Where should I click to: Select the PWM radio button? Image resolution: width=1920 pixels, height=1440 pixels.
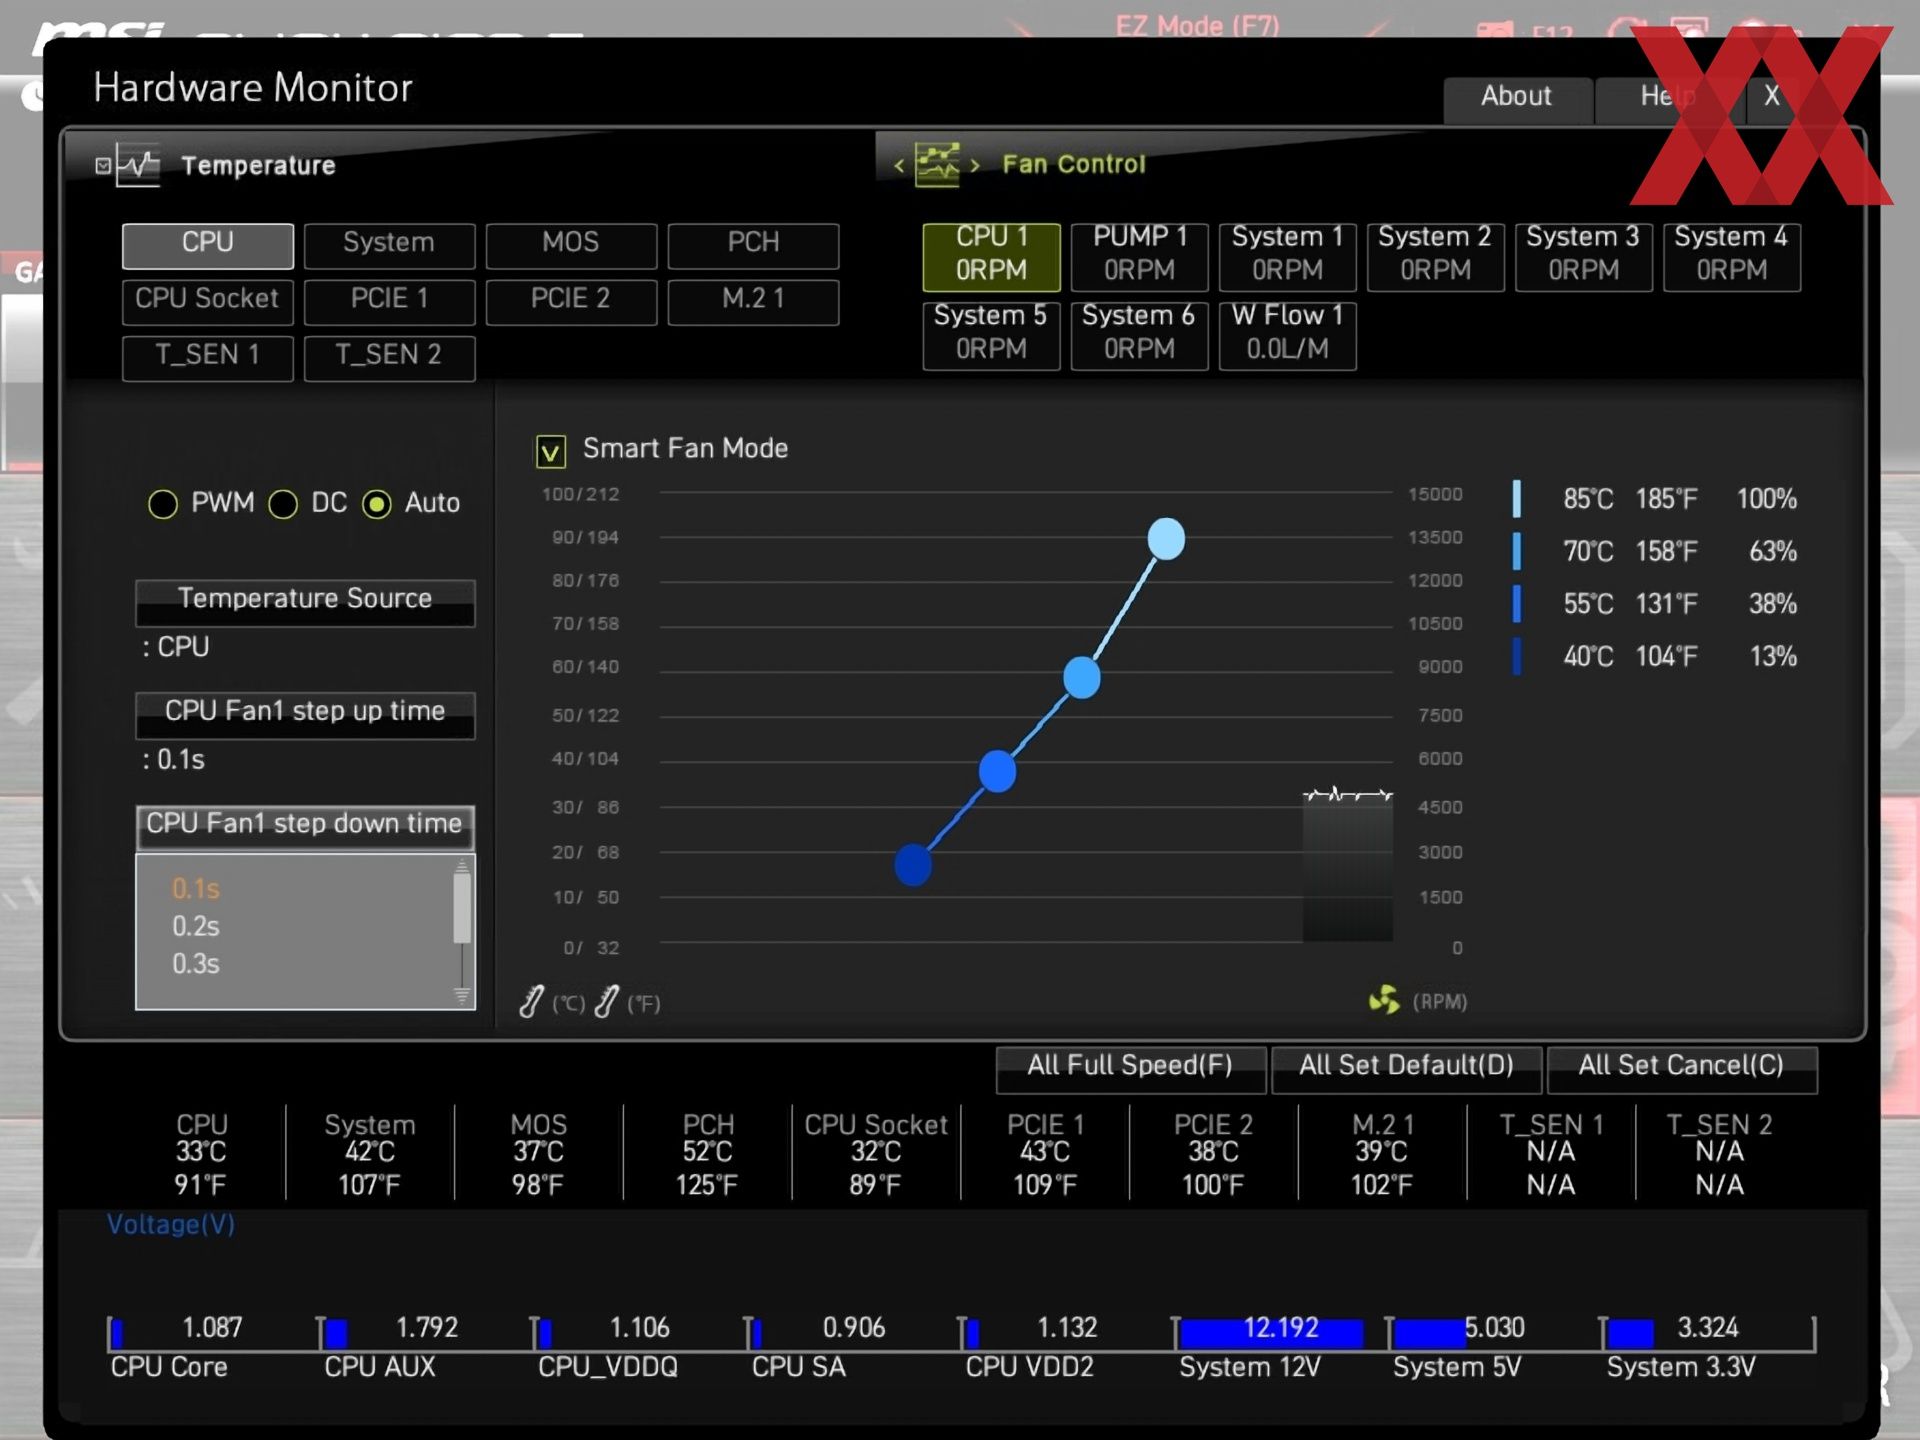tap(163, 504)
